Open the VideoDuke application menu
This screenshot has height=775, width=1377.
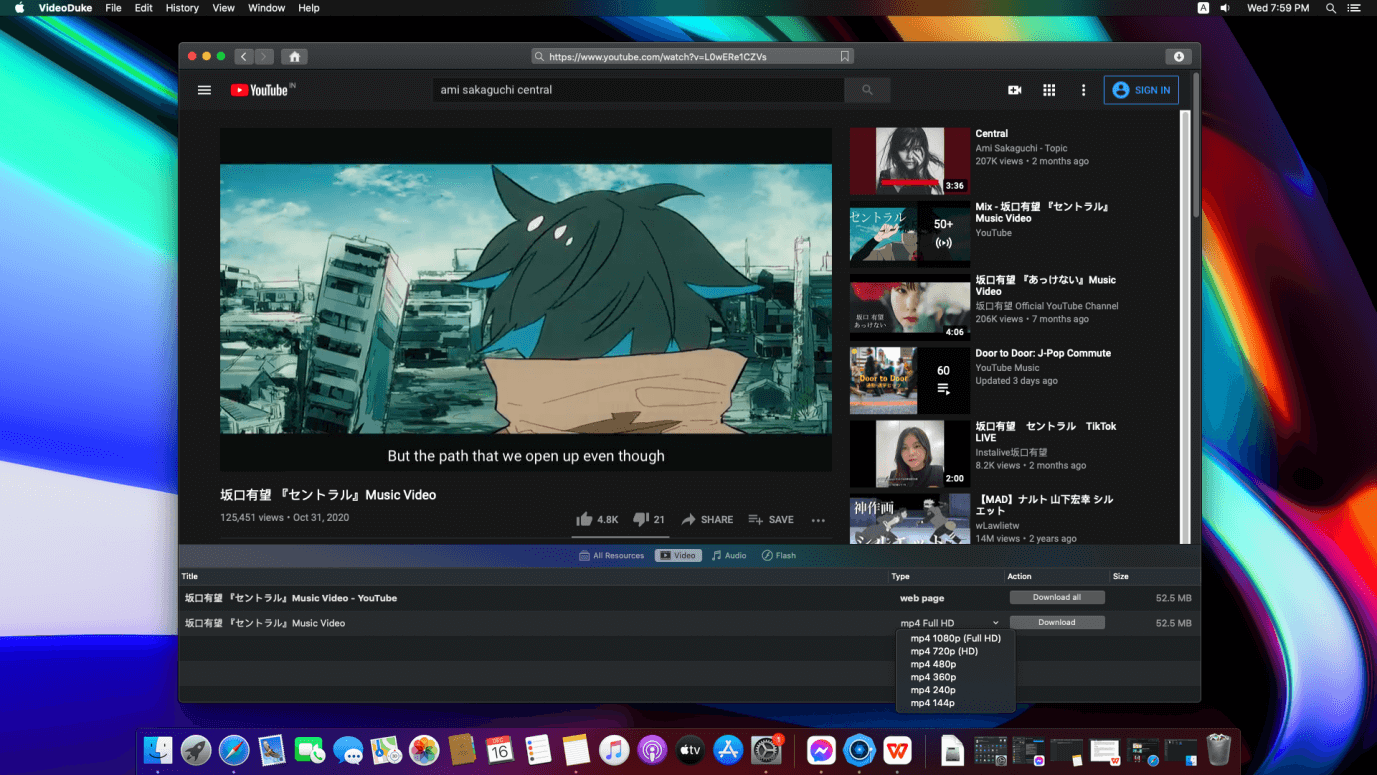coord(65,8)
